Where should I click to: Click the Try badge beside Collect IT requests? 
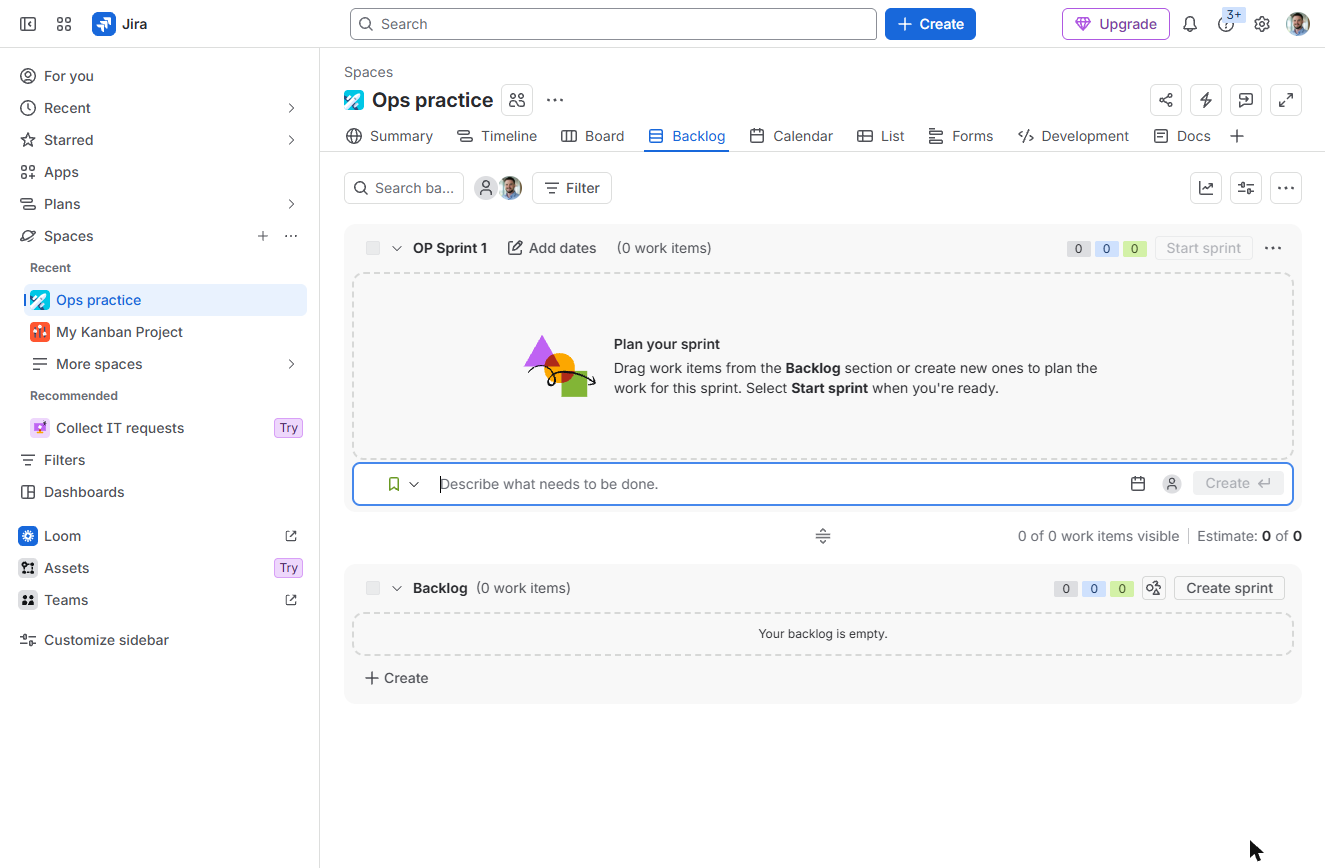[289, 428]
